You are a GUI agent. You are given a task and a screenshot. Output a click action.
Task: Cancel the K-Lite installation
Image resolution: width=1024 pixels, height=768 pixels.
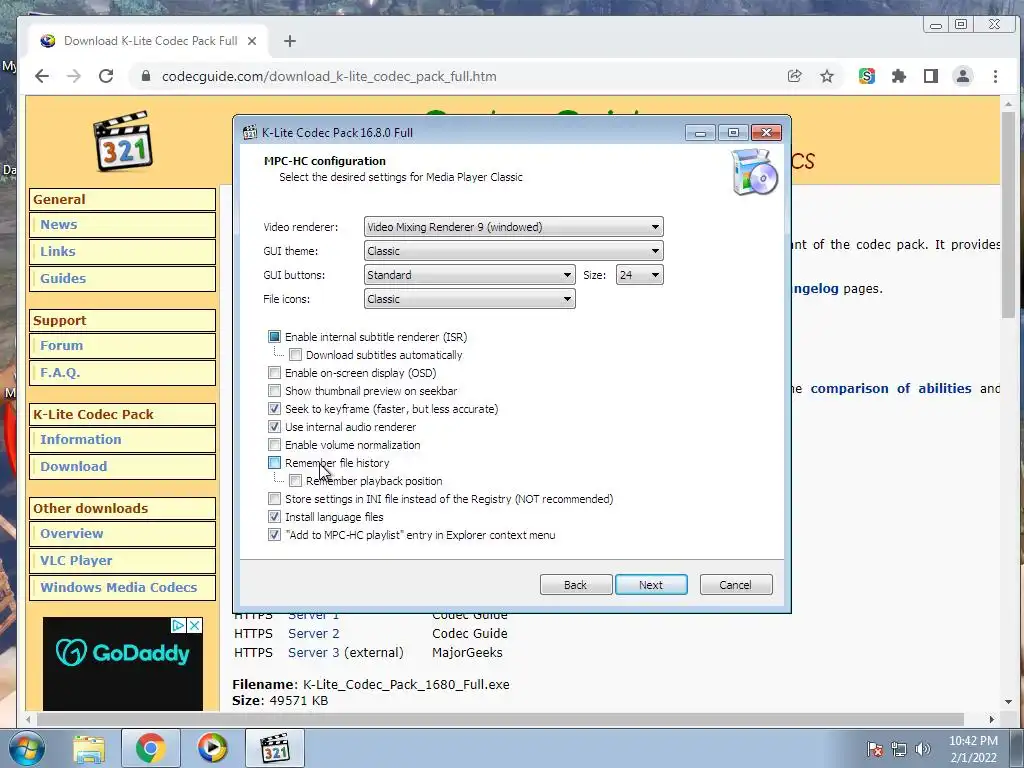pos(736,585)
